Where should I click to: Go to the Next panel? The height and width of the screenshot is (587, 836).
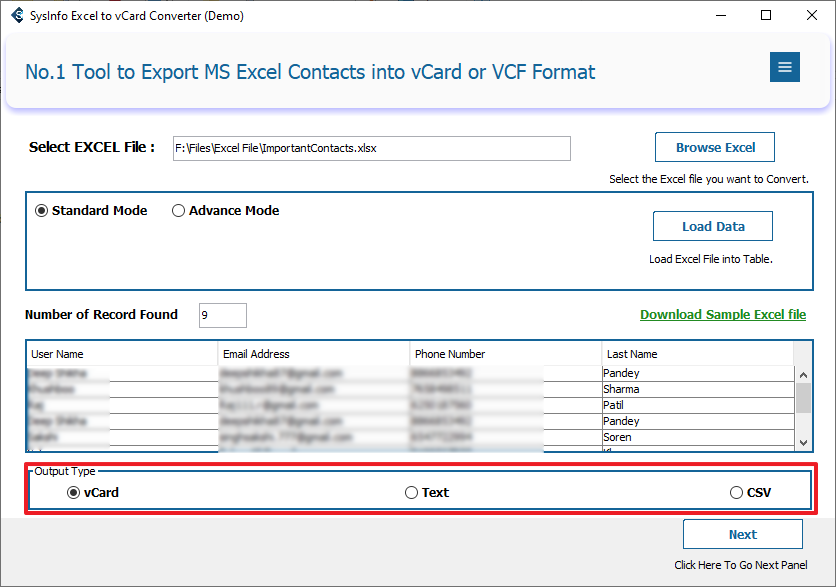tap(742, 535)
